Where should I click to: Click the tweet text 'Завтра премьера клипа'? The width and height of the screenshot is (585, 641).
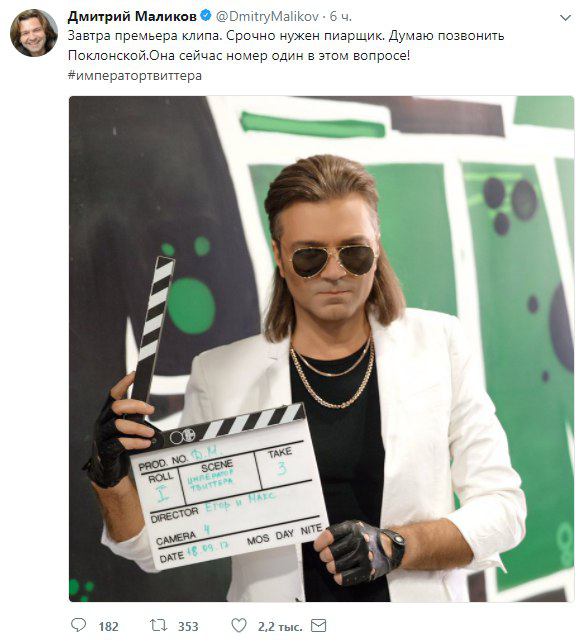point(145,36)
